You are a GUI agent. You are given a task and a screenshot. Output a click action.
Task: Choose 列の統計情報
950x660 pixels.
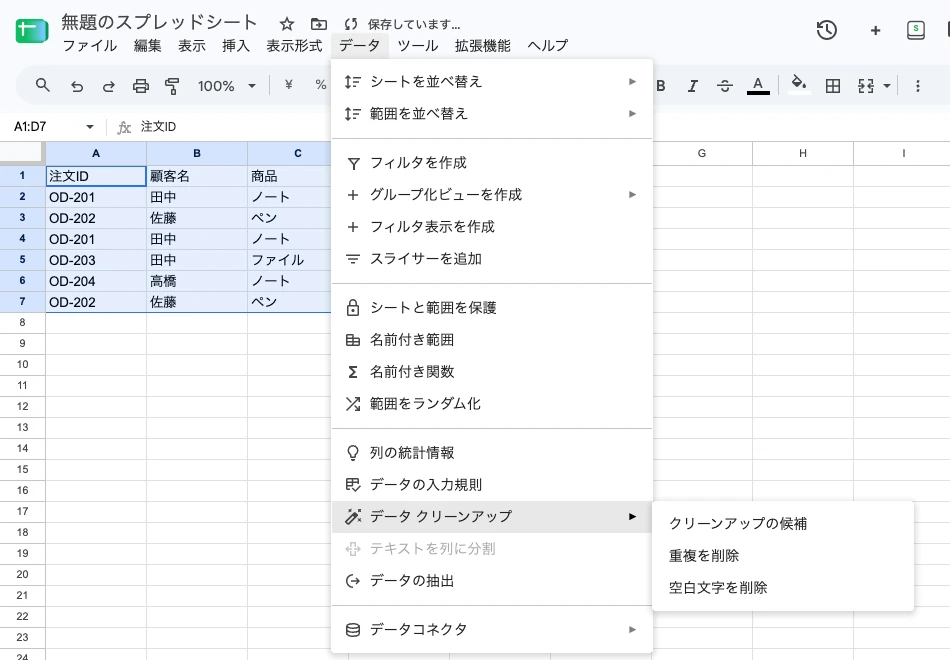[492, 453]
